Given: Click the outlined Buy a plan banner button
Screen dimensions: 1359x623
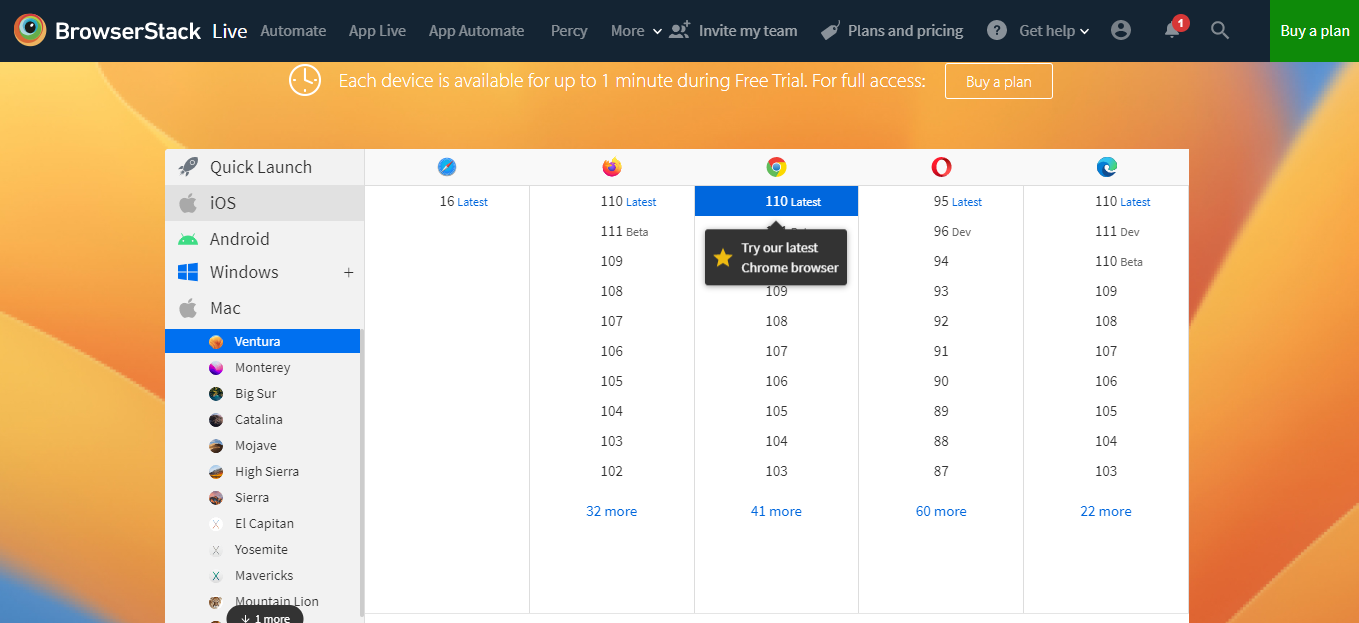Looking at the screenshot, I should (x=998, y=81).
